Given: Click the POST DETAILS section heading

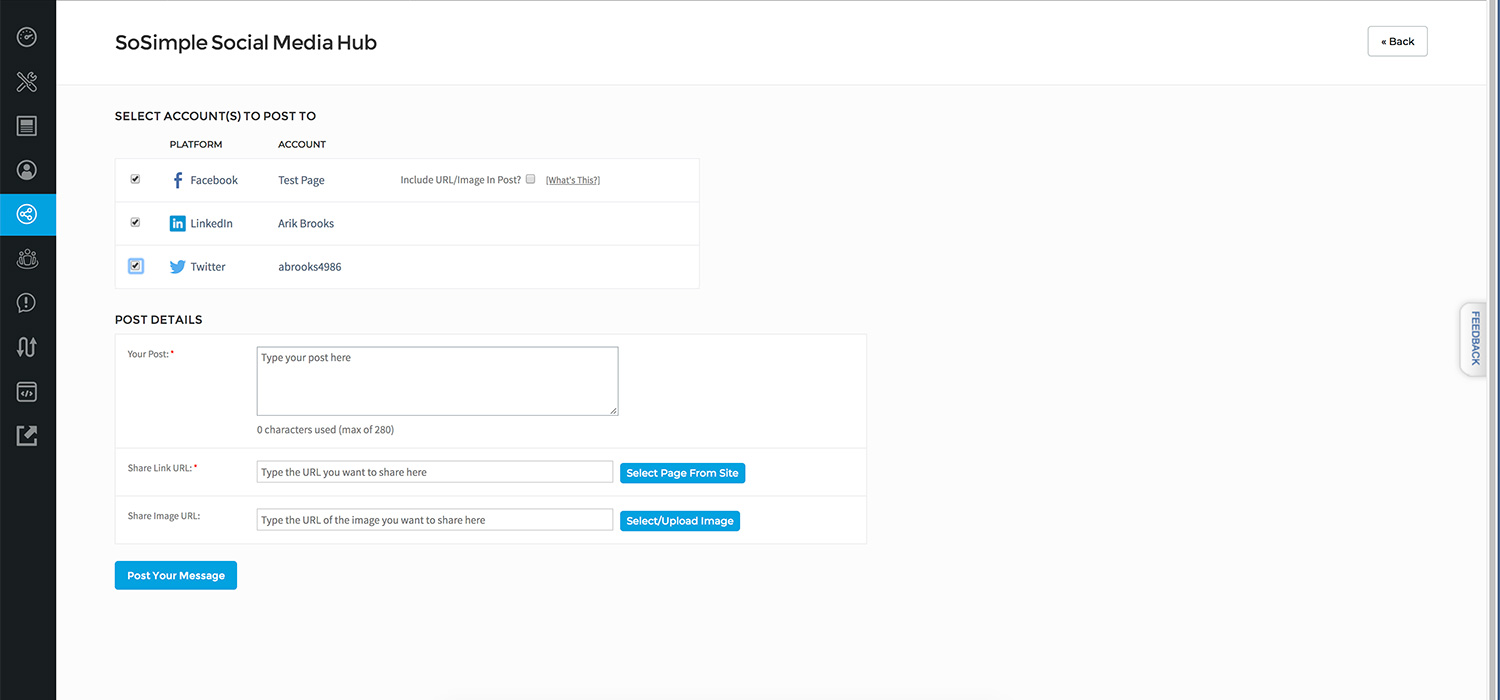Looking at the screenshot, I should click(159, 320).
